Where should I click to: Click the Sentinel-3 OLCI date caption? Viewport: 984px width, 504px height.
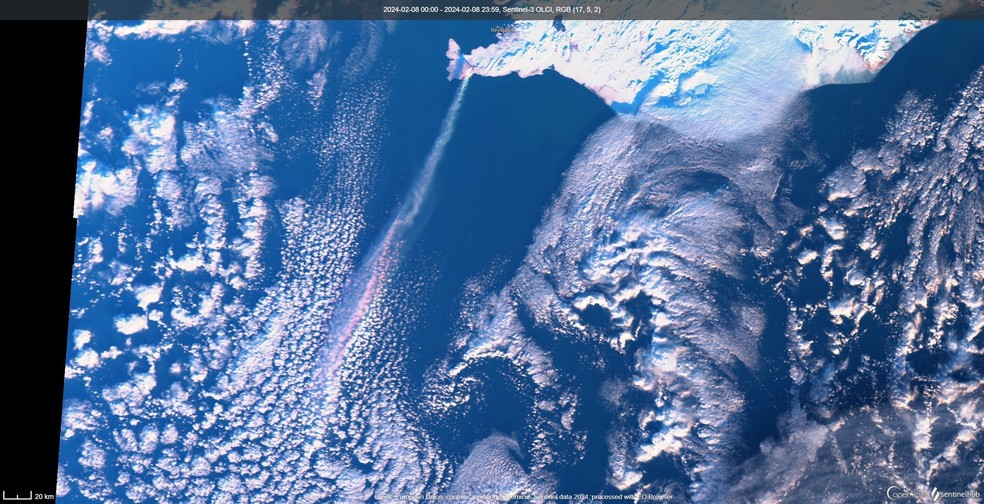pos(491,9)
